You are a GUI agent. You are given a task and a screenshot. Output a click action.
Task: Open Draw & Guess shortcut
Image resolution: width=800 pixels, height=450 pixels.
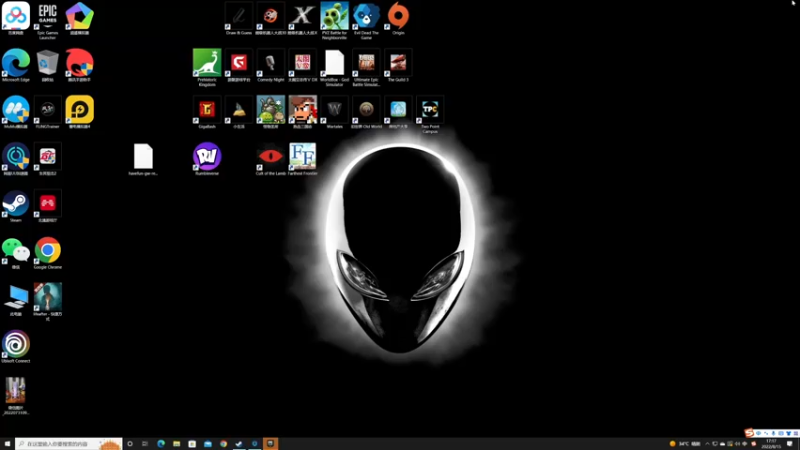(239, 19)
